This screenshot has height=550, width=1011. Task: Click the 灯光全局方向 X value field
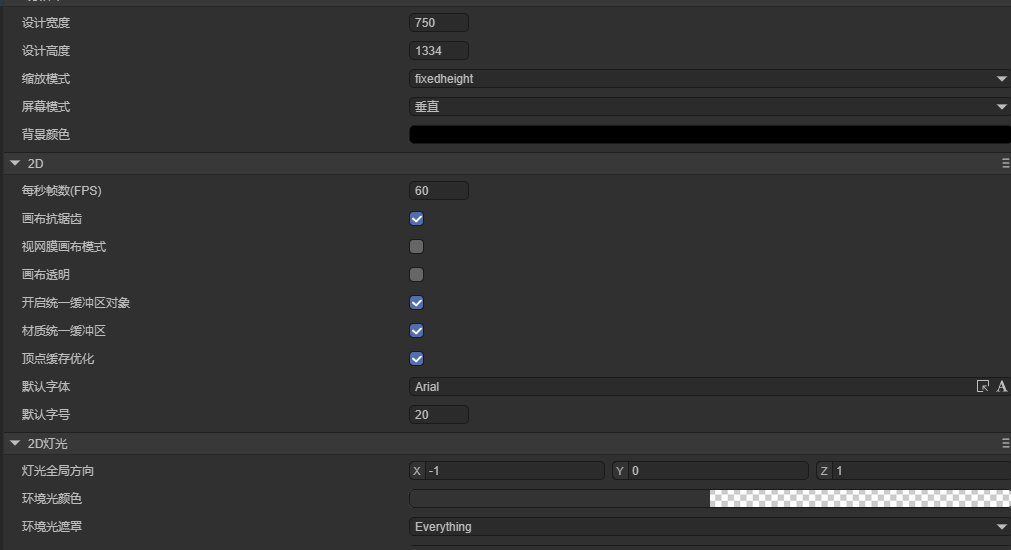514,471
